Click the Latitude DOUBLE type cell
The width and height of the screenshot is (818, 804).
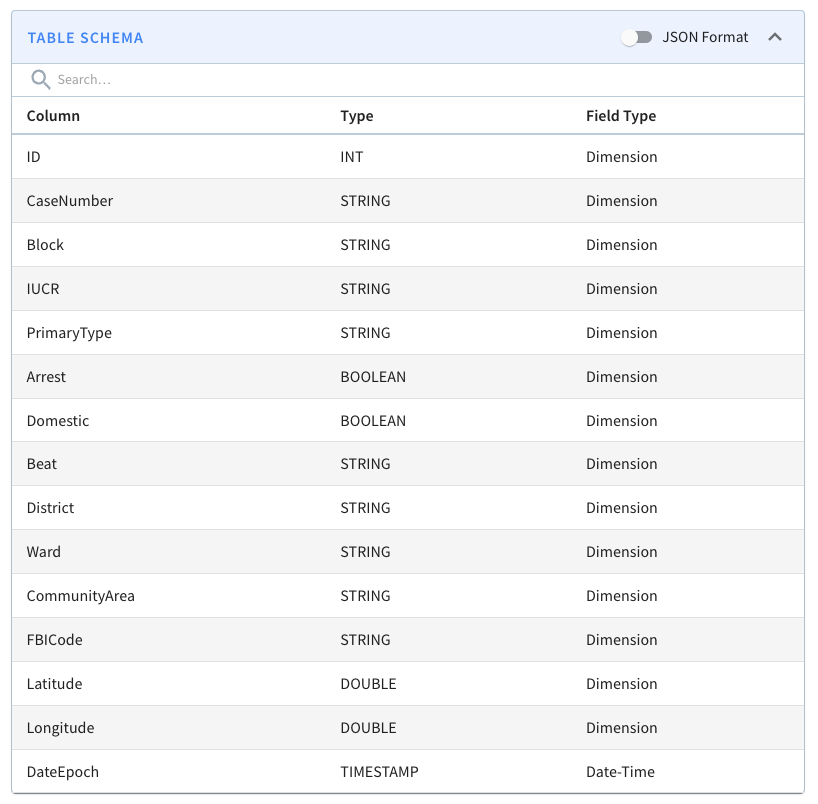tap(368, 684)
